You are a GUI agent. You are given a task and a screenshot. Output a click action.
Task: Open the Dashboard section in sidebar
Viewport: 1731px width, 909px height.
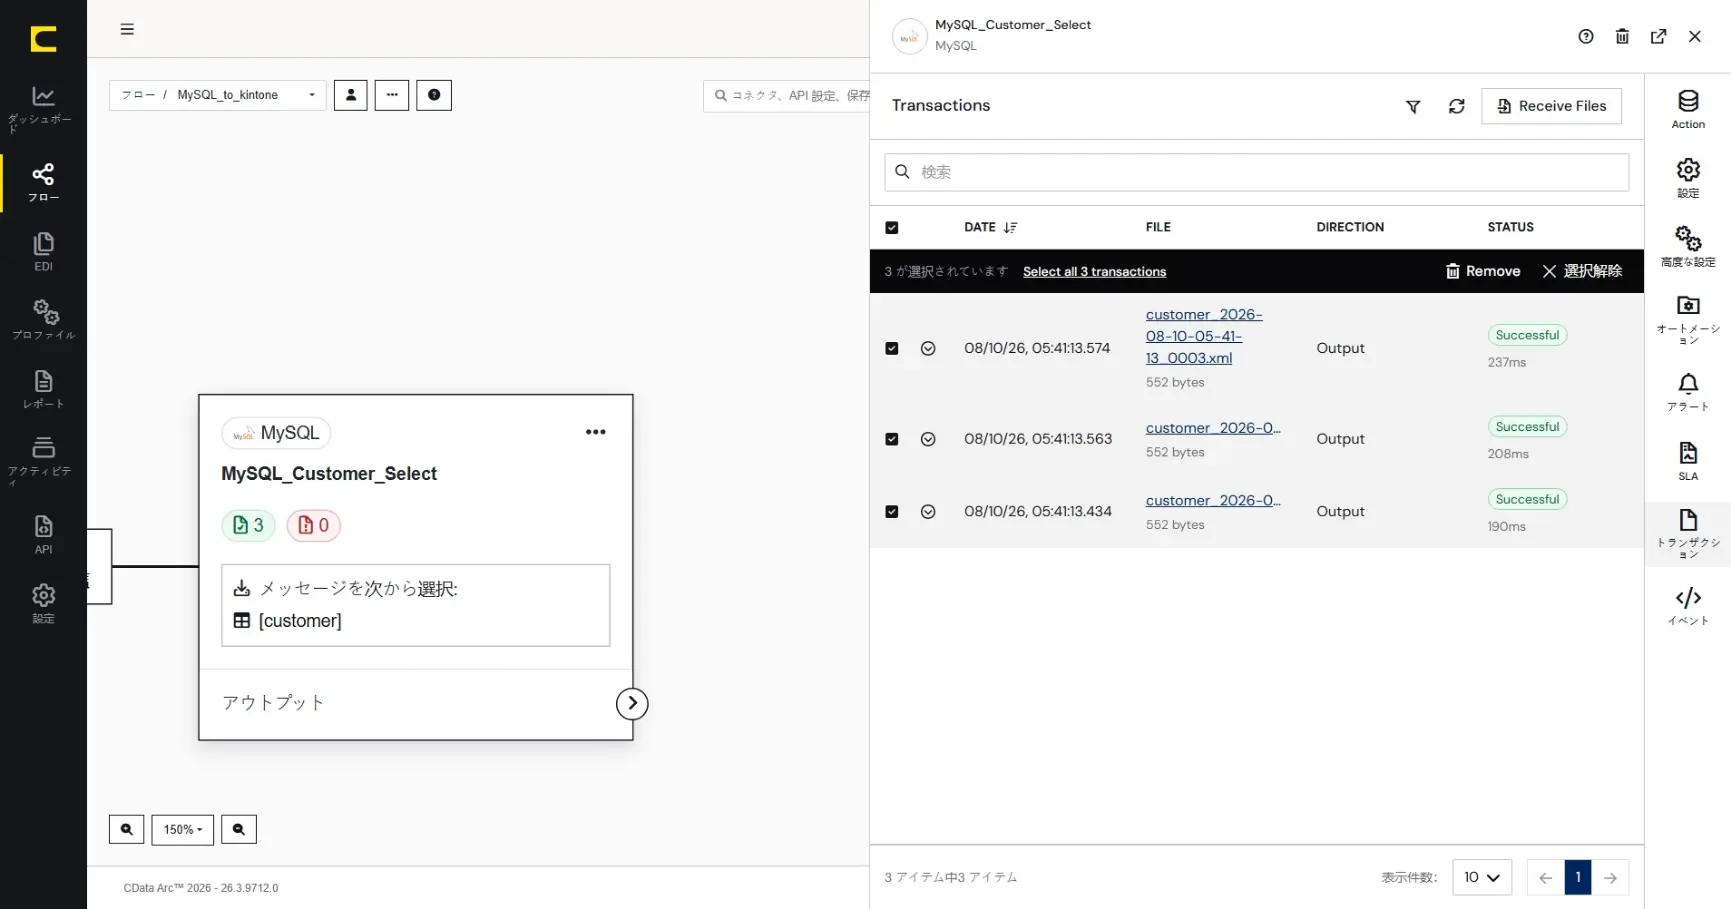point(43,109)
